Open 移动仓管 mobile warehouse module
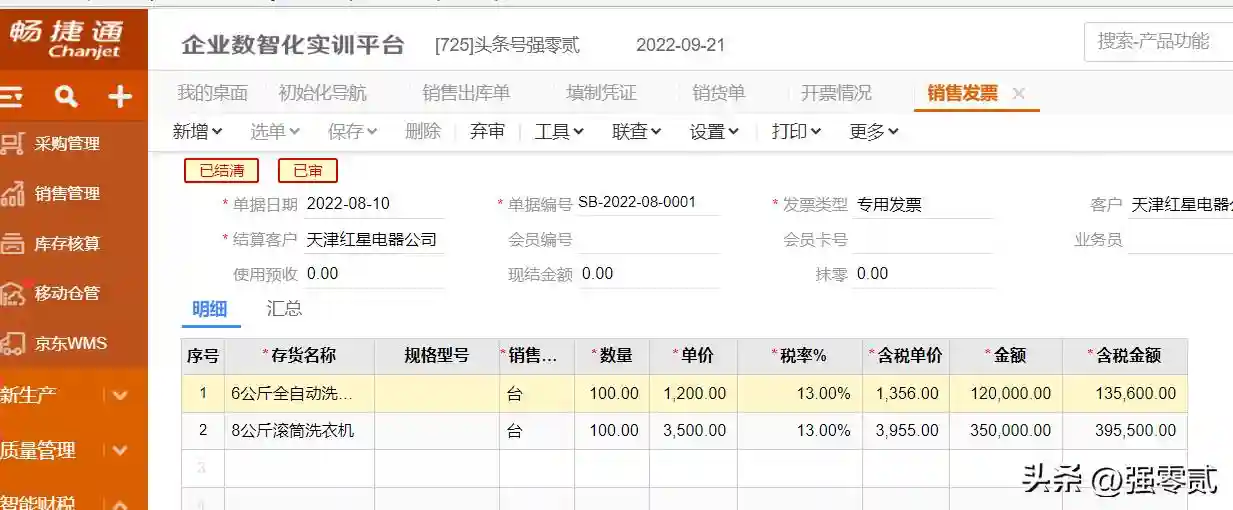 (66, 294)
